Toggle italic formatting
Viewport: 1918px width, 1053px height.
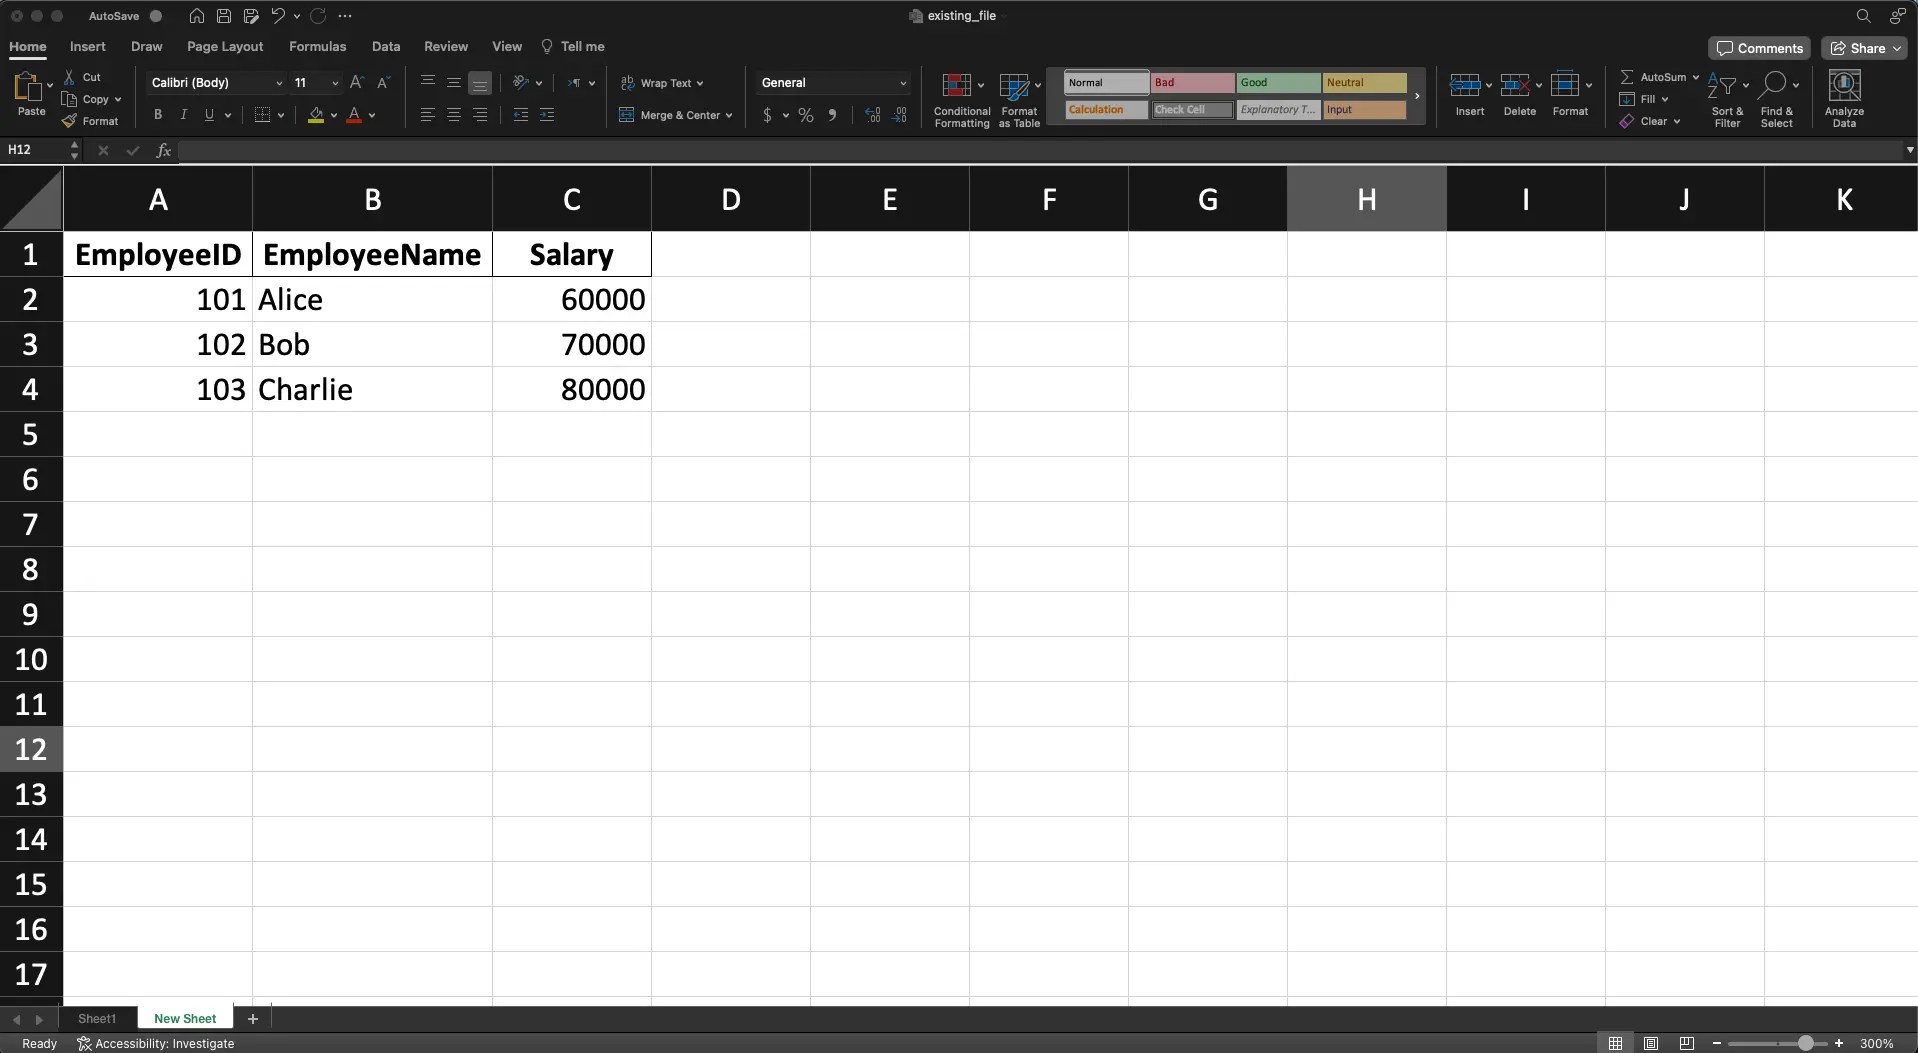(183, 115)
